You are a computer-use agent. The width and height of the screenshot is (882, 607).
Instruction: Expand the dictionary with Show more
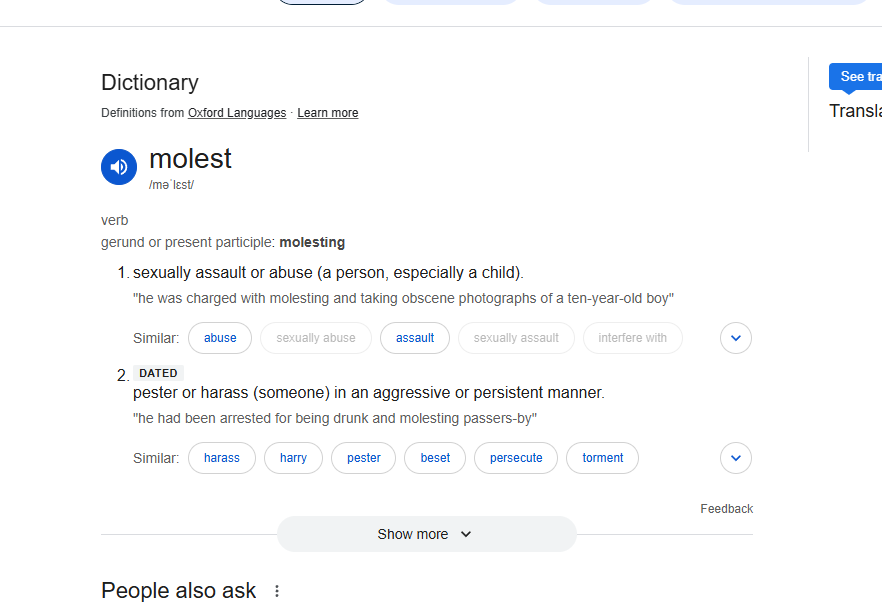426,534
